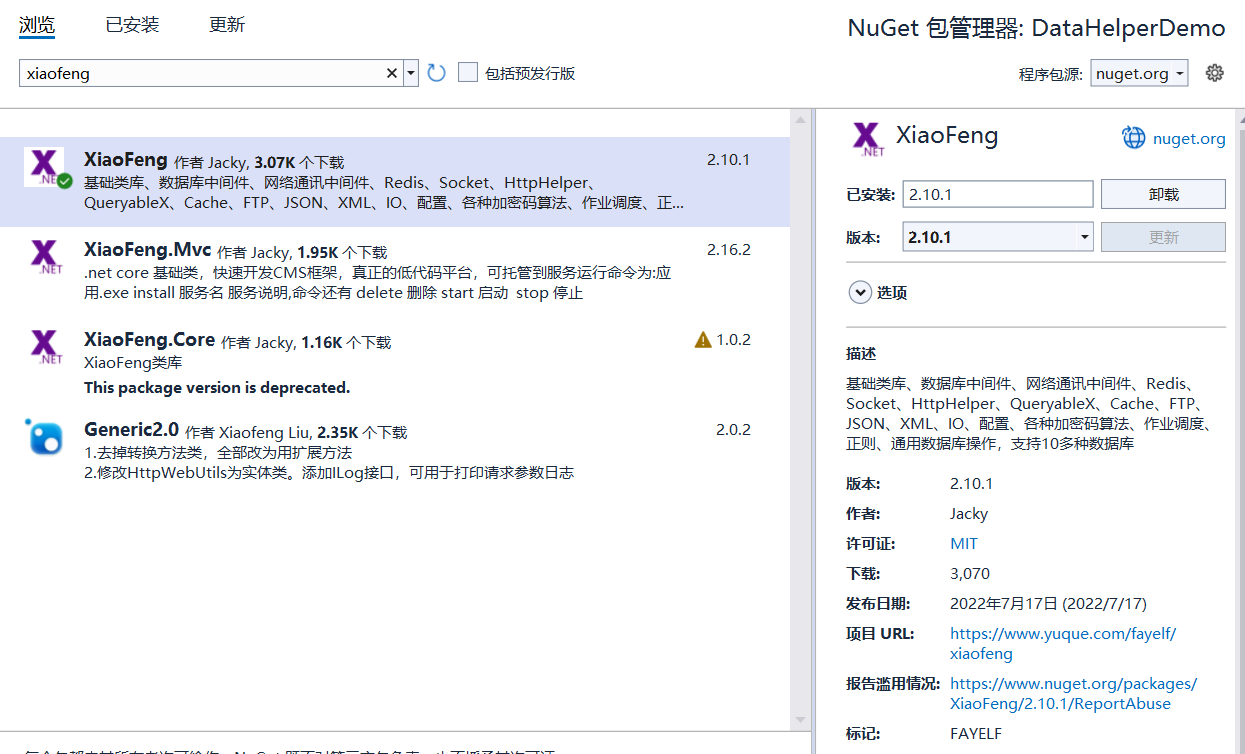Switch to the 已安装 tab

point(132,25)
